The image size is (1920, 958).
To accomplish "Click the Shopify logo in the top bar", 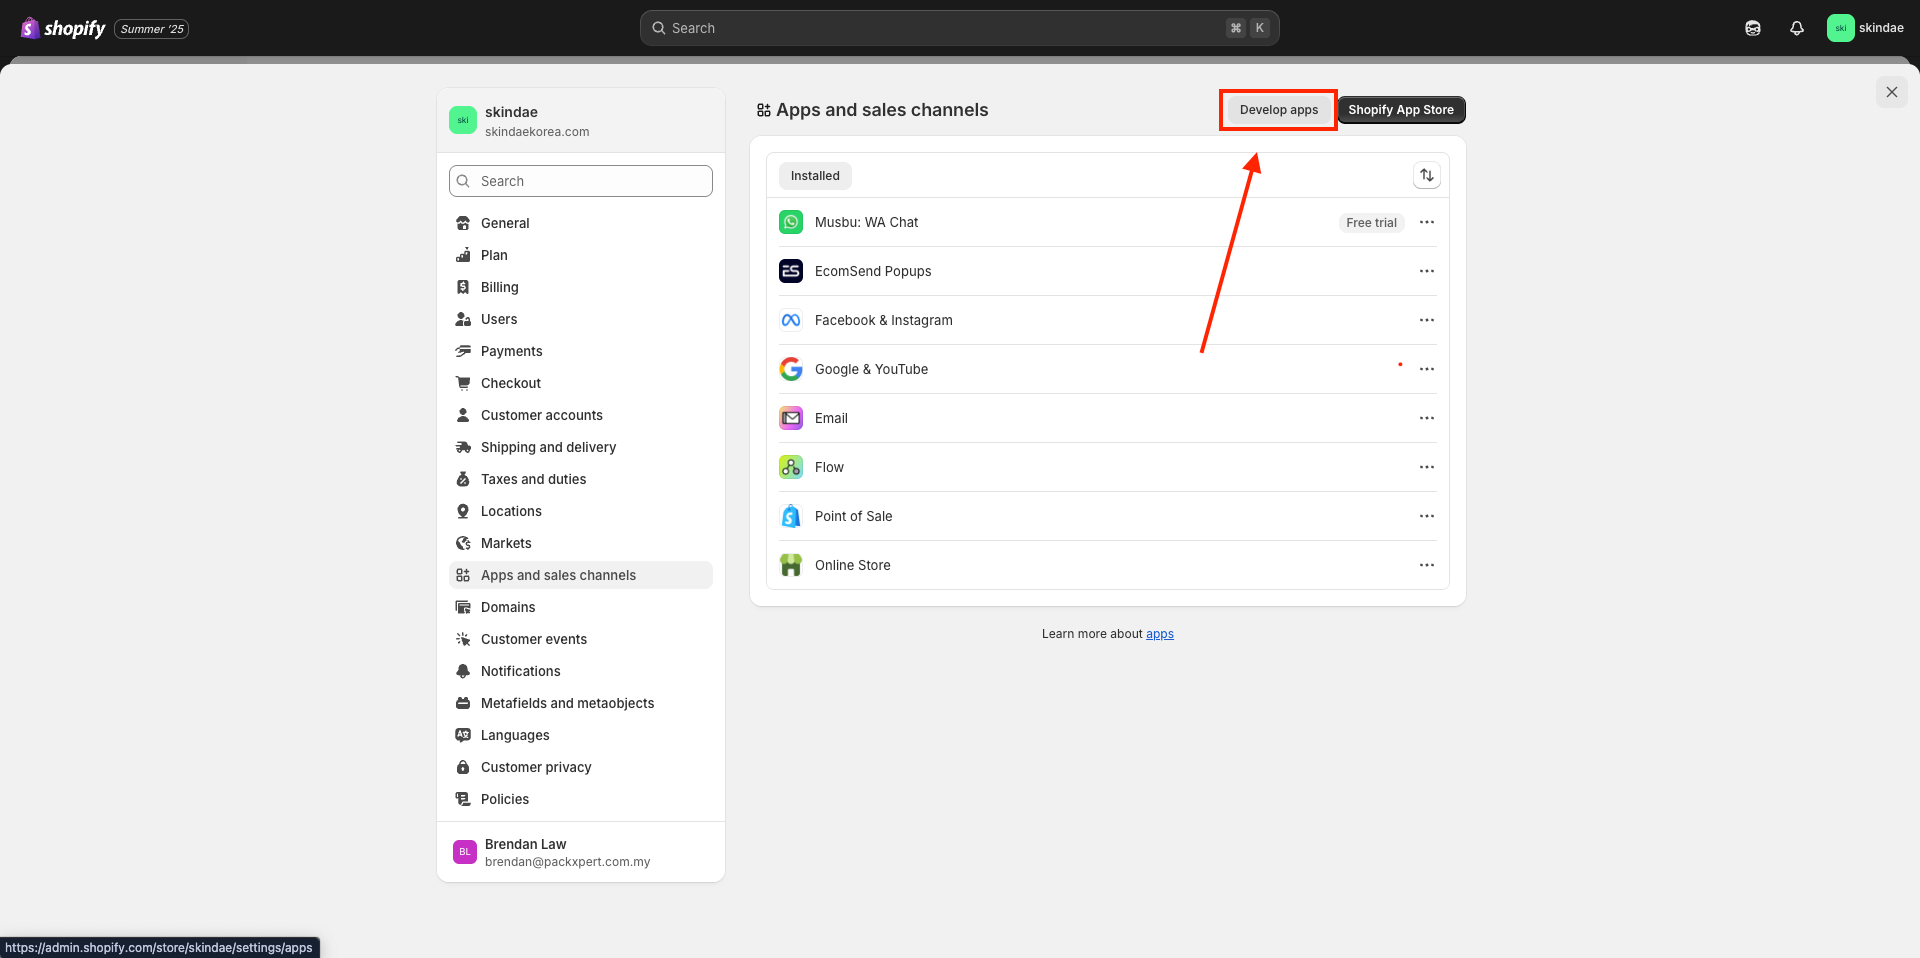I will (63, 28).
